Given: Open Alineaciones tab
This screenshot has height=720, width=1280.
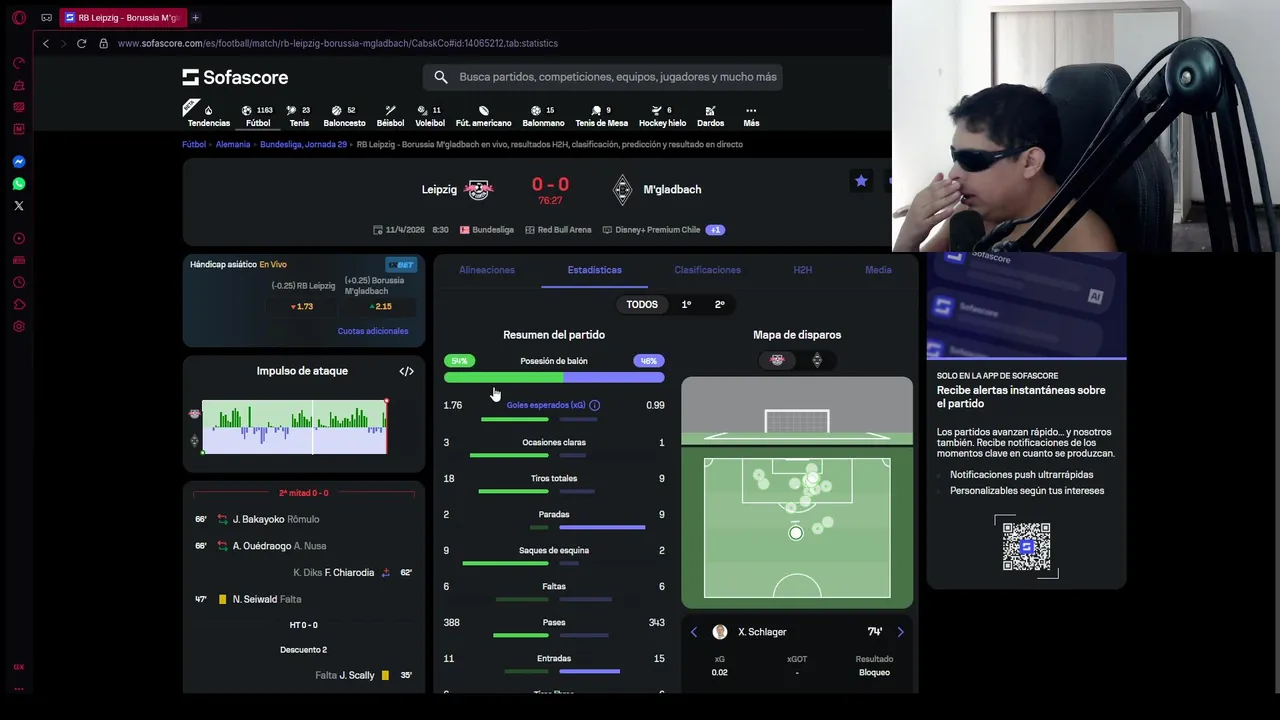Looking at the screenshot, I should [x=487, y=270].
